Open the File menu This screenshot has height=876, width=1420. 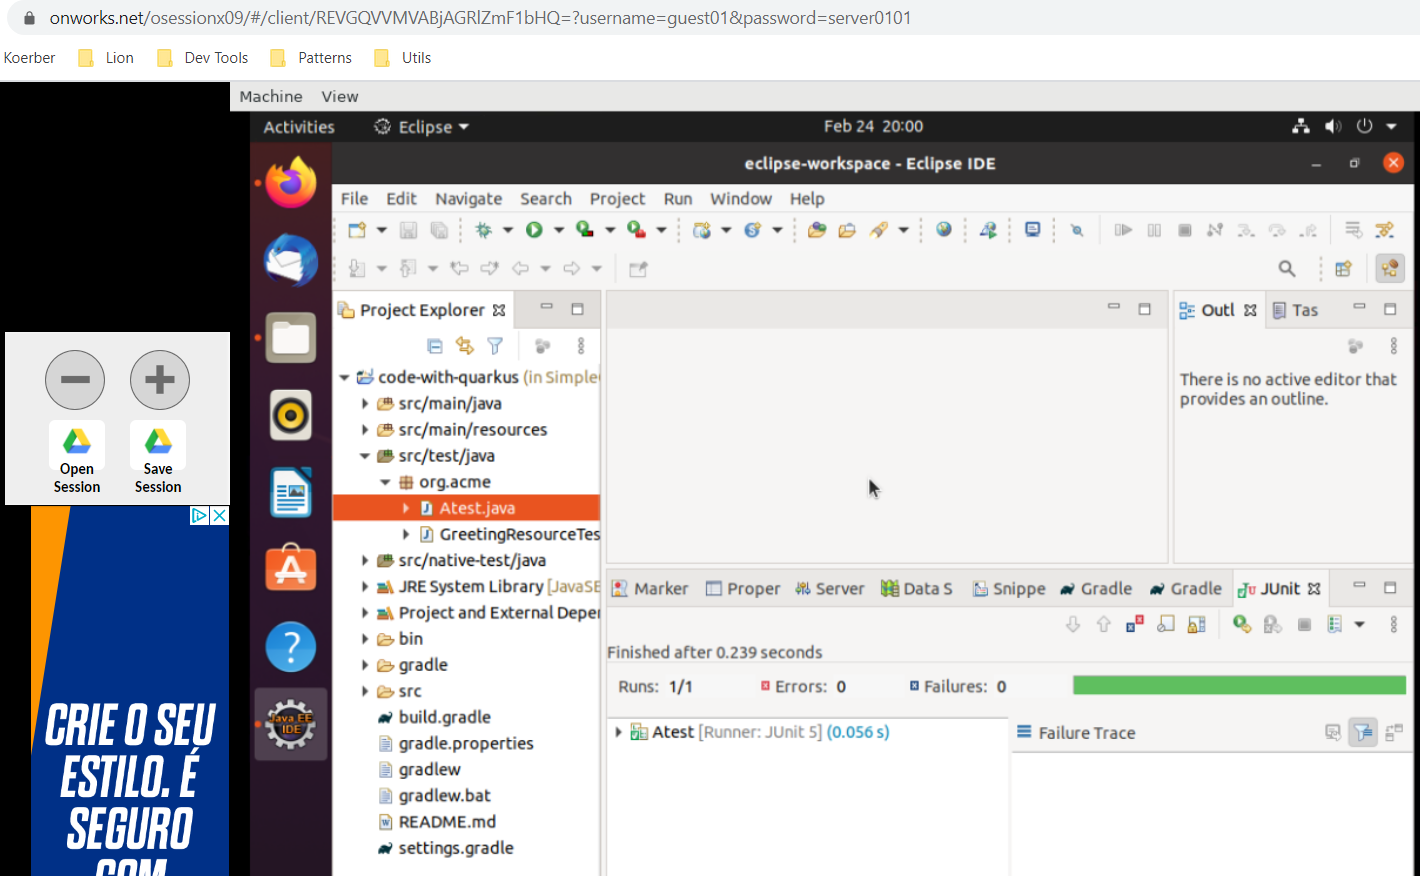pos(354,198)
